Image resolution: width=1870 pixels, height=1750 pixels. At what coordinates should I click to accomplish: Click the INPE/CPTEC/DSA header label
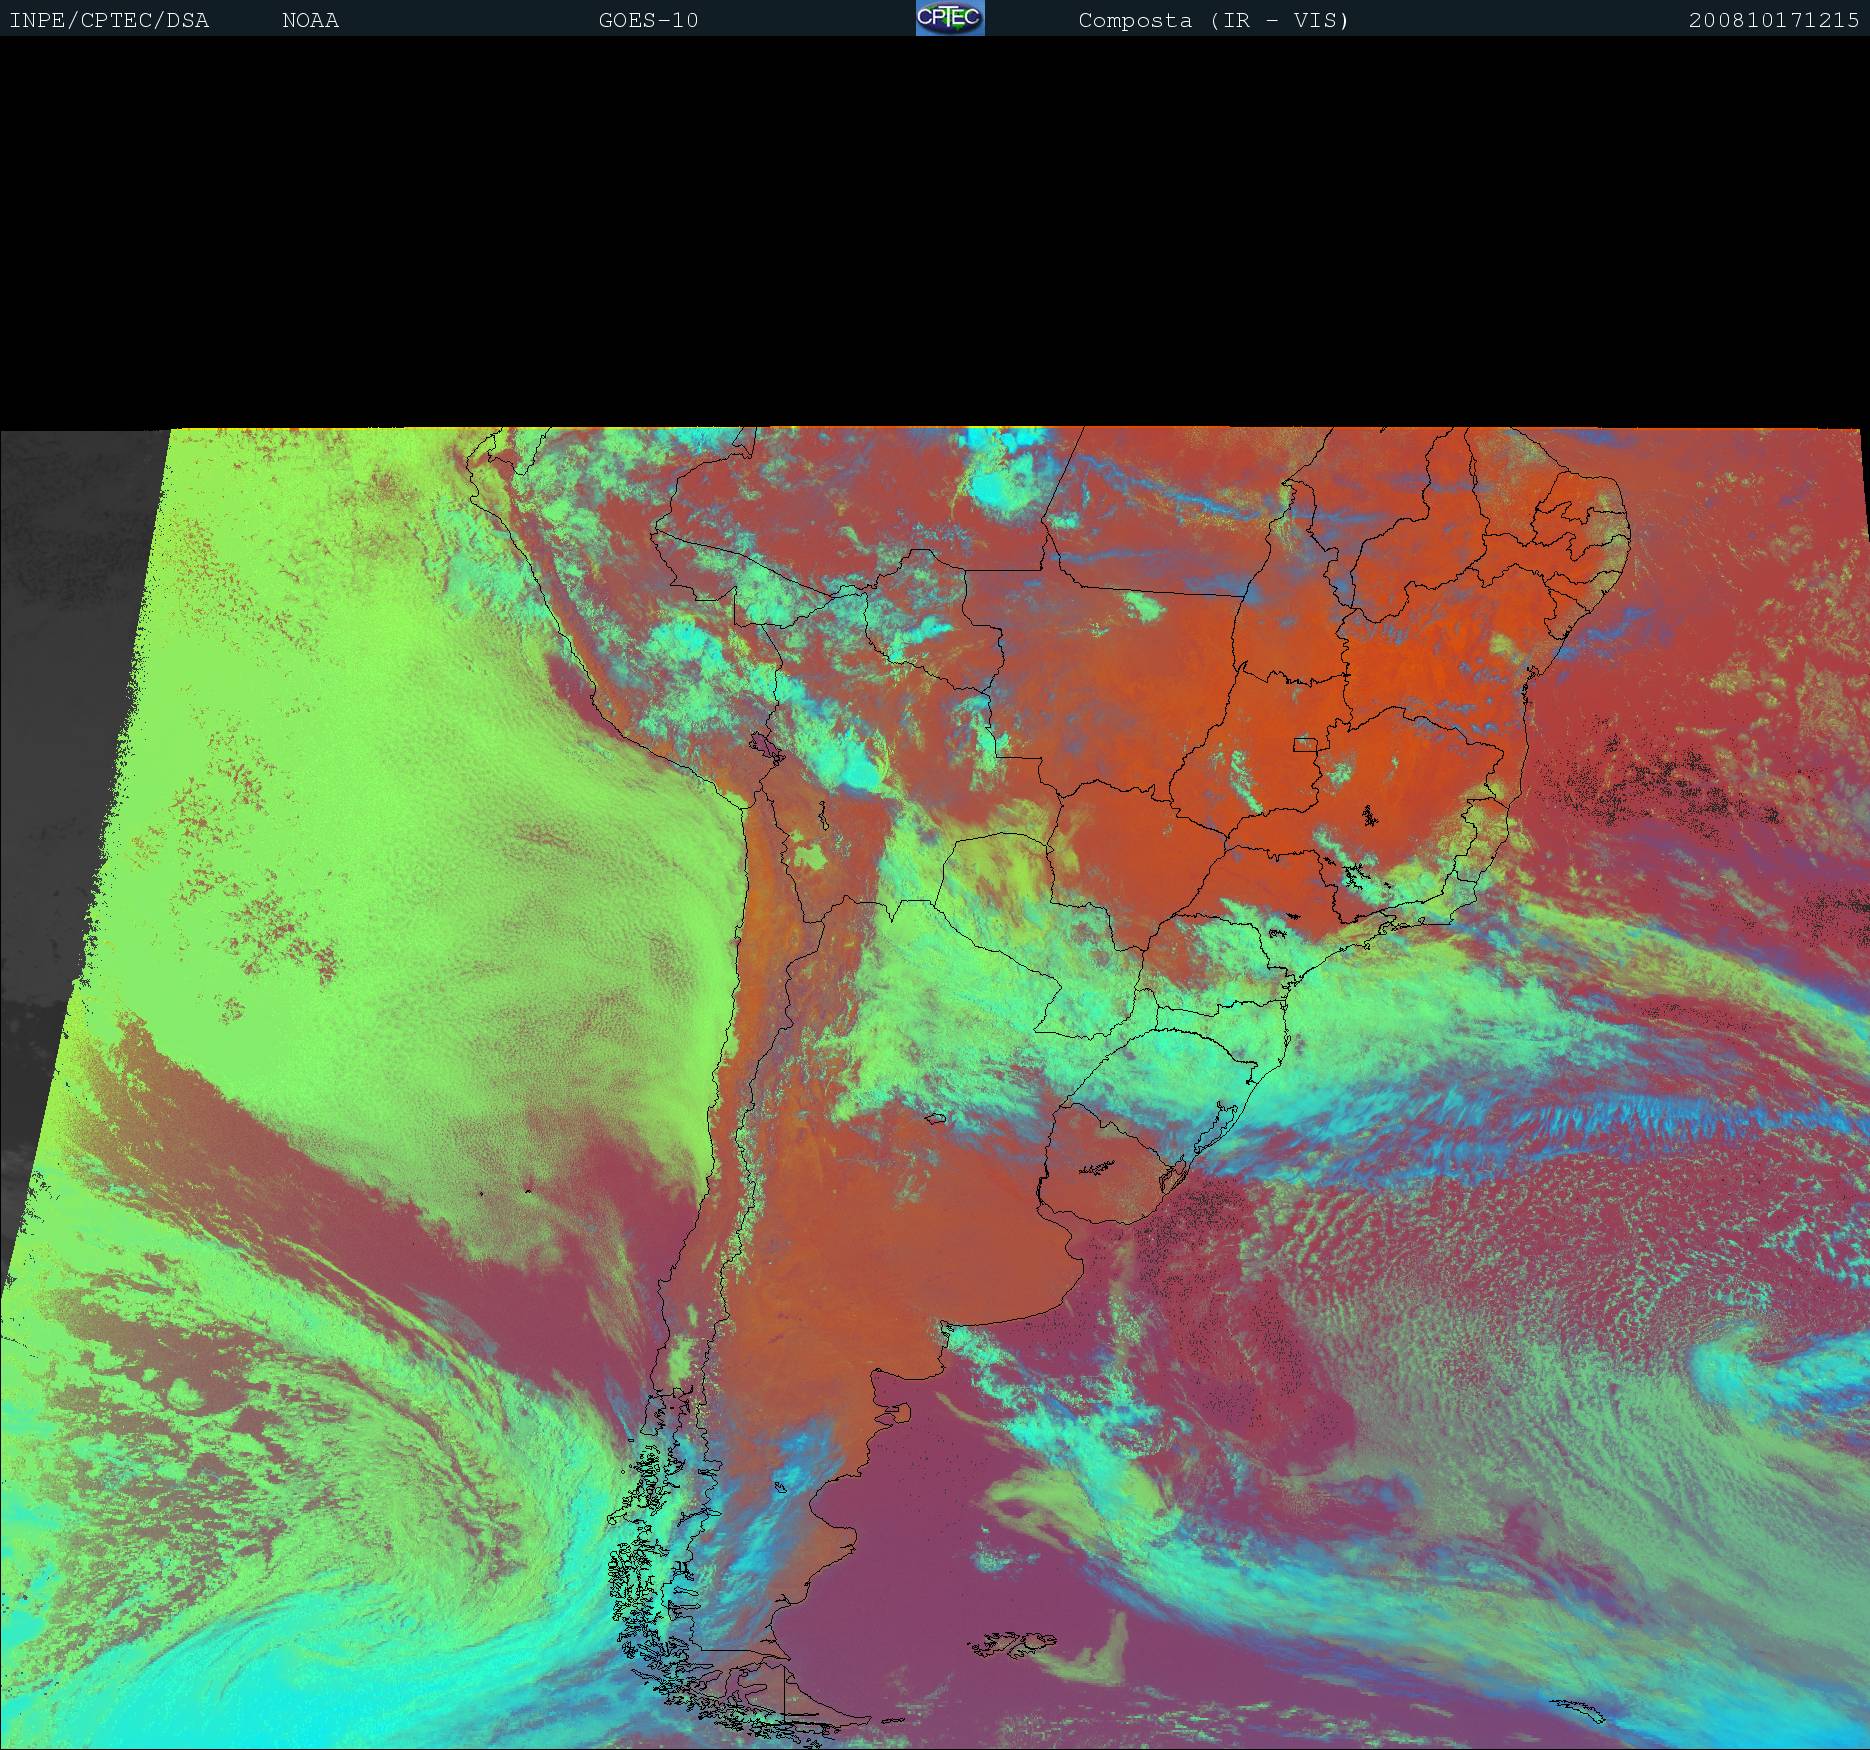109,20
